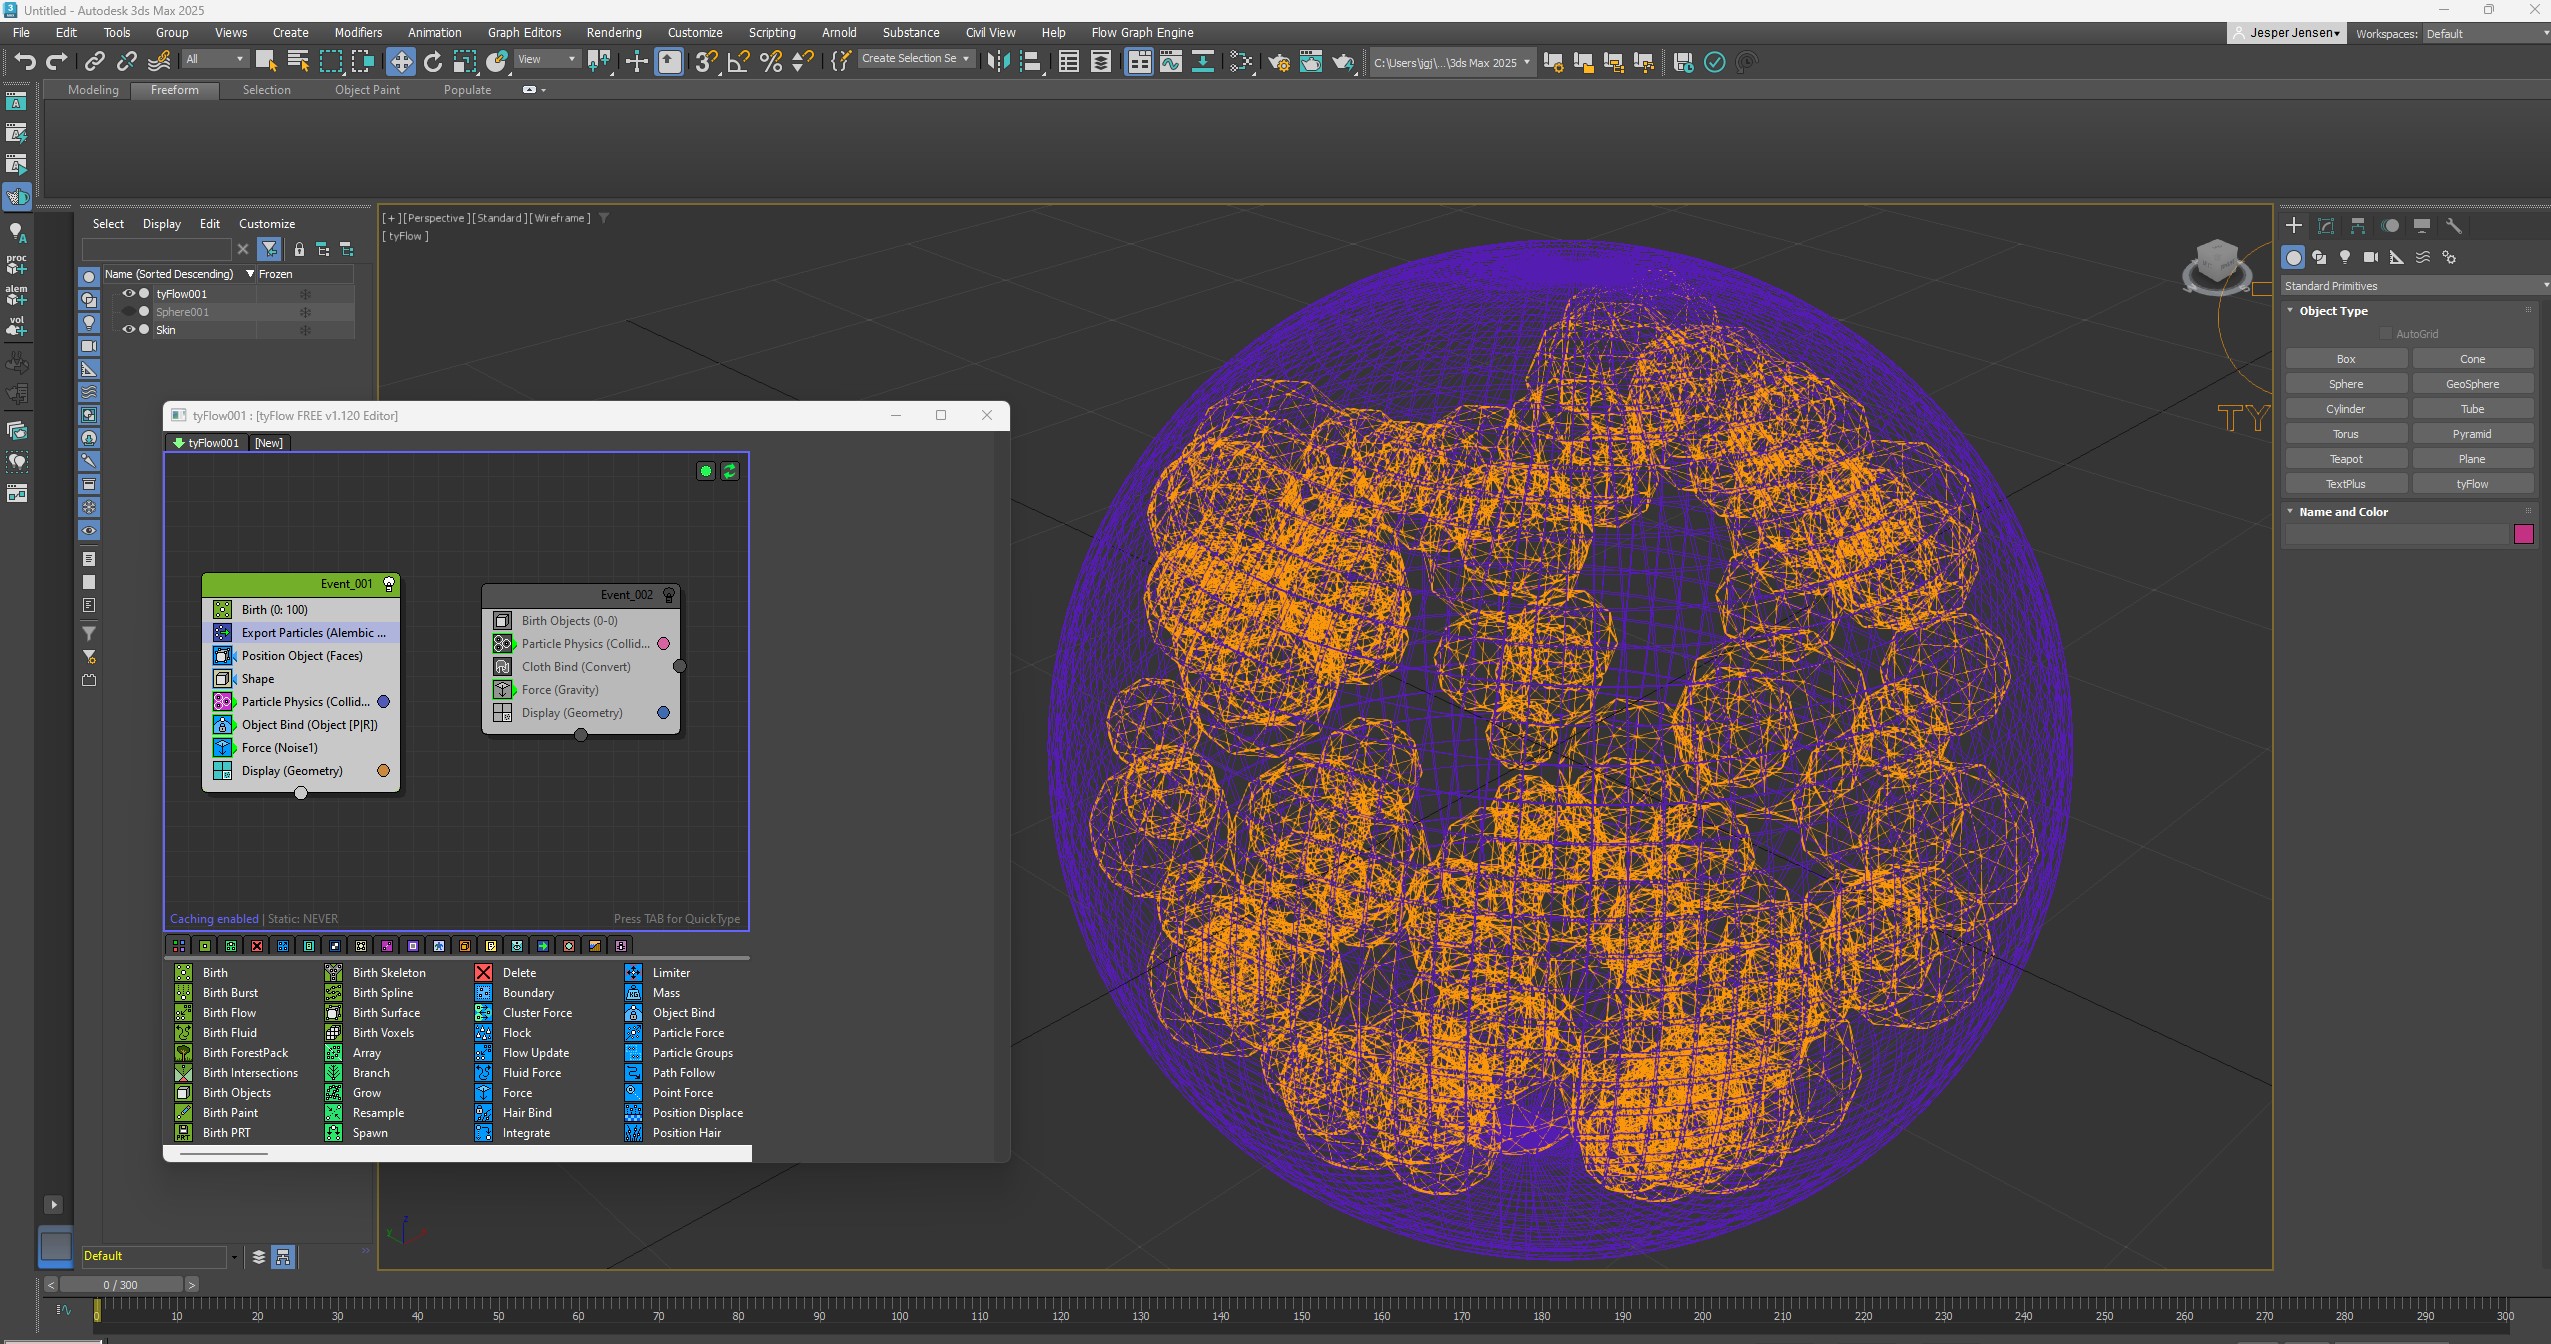The height and width of the screenshot is (1344, 2551).
Task: Click the Cloth Bind operator icon
Action: 503,667
